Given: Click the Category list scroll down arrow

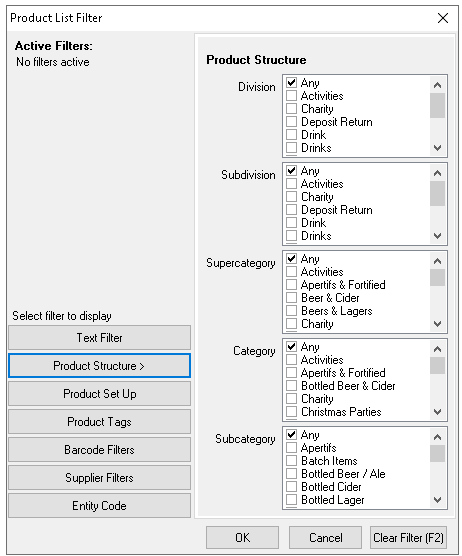Looking at the screenshot, I should tap(438, 412).
